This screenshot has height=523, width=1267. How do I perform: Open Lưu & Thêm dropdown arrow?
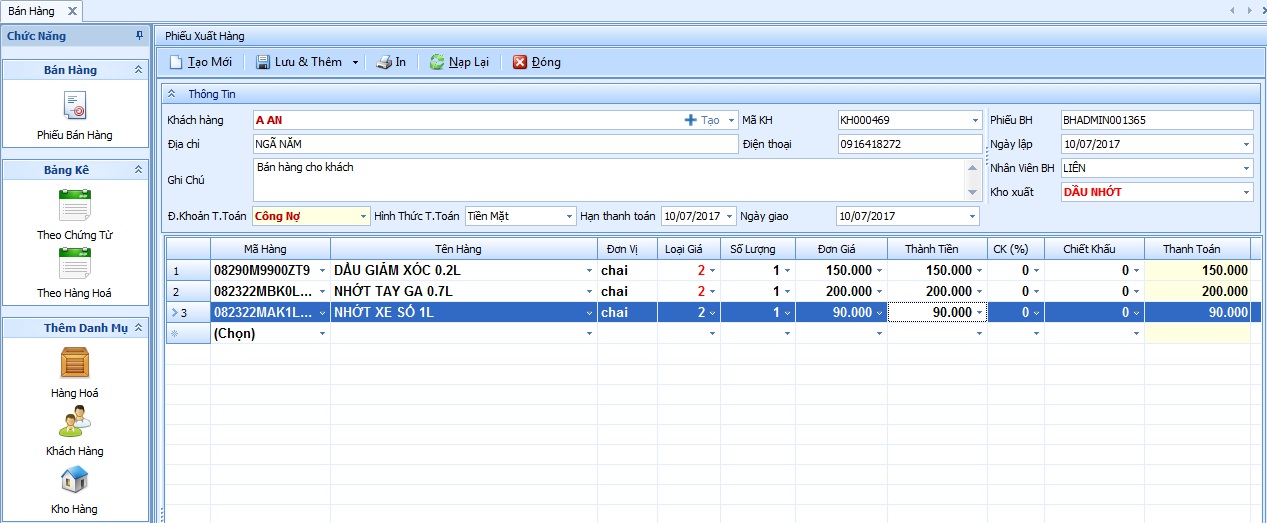355,62
